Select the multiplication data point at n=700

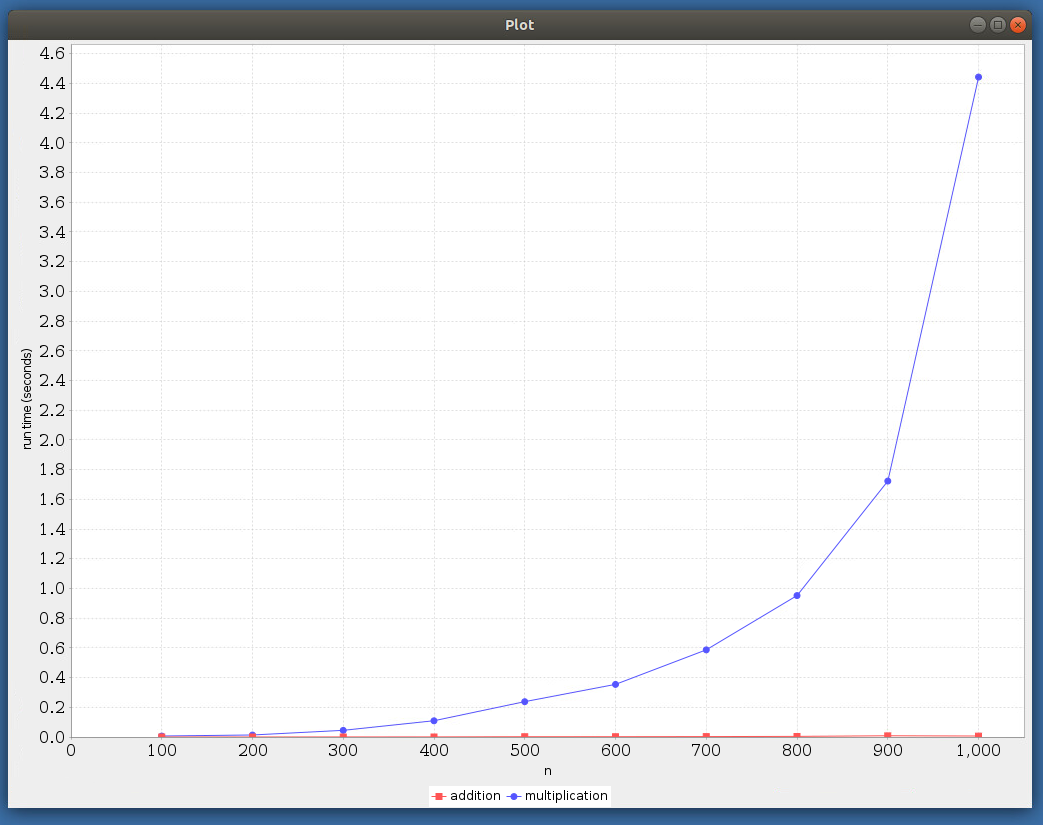(706, 650)
